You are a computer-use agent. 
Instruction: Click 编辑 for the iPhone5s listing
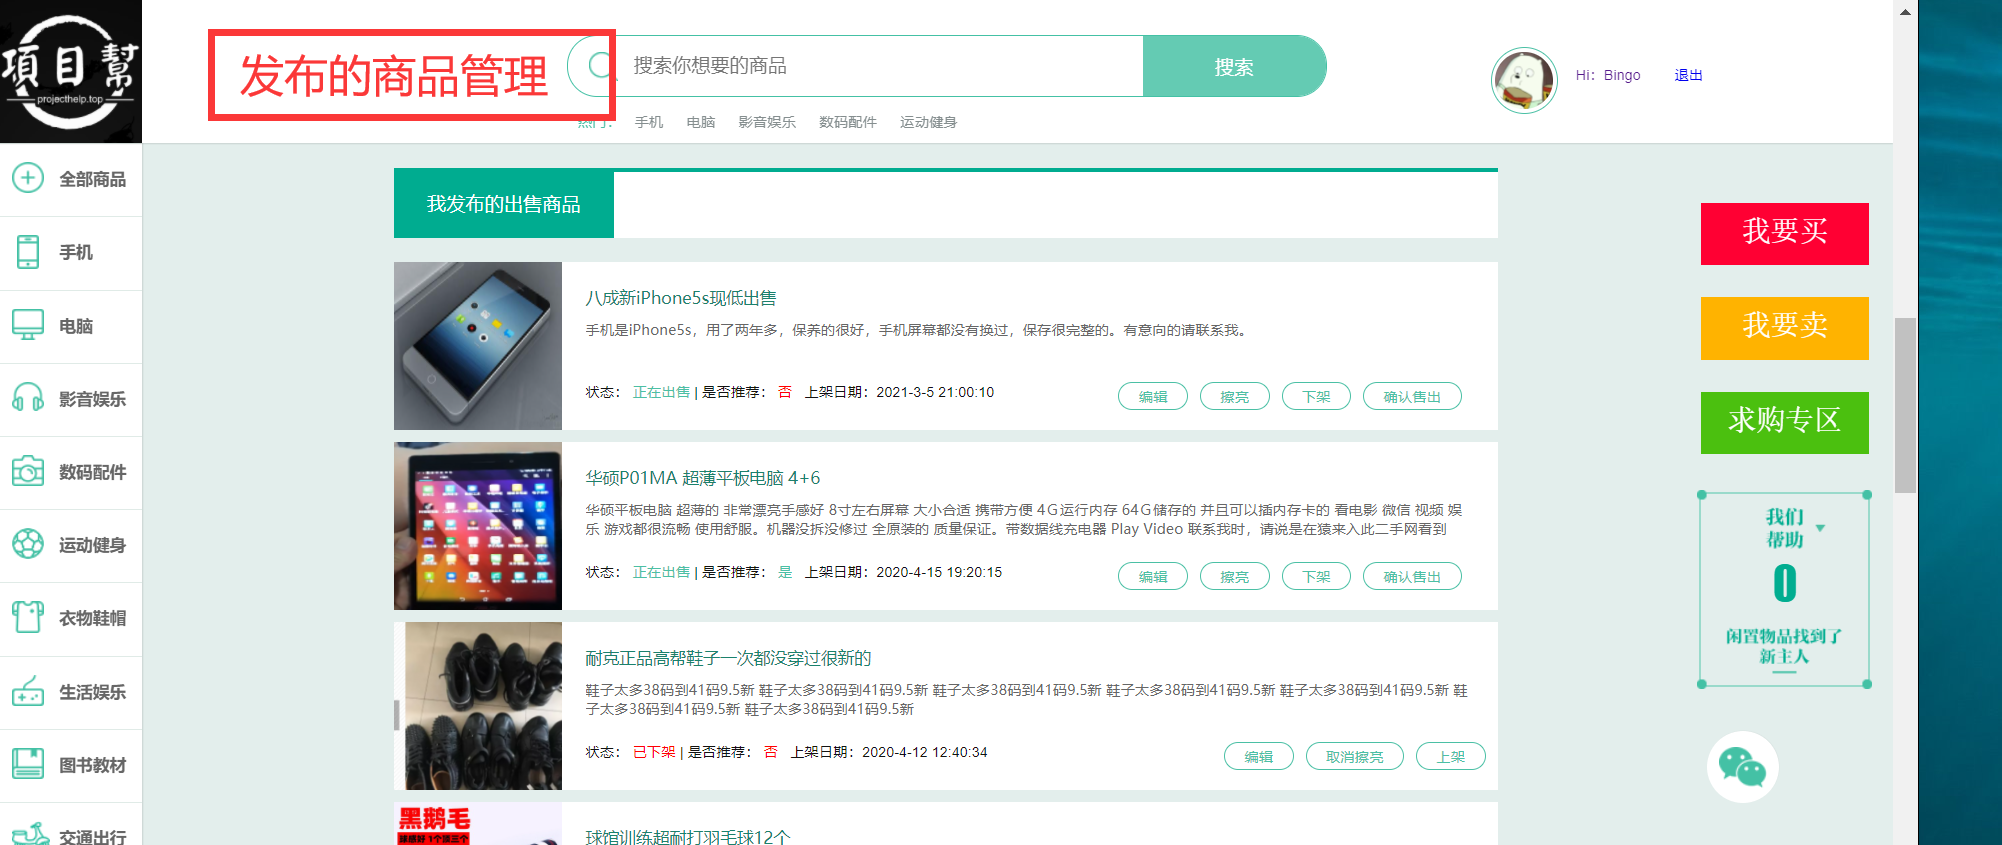pos(1153,396)
